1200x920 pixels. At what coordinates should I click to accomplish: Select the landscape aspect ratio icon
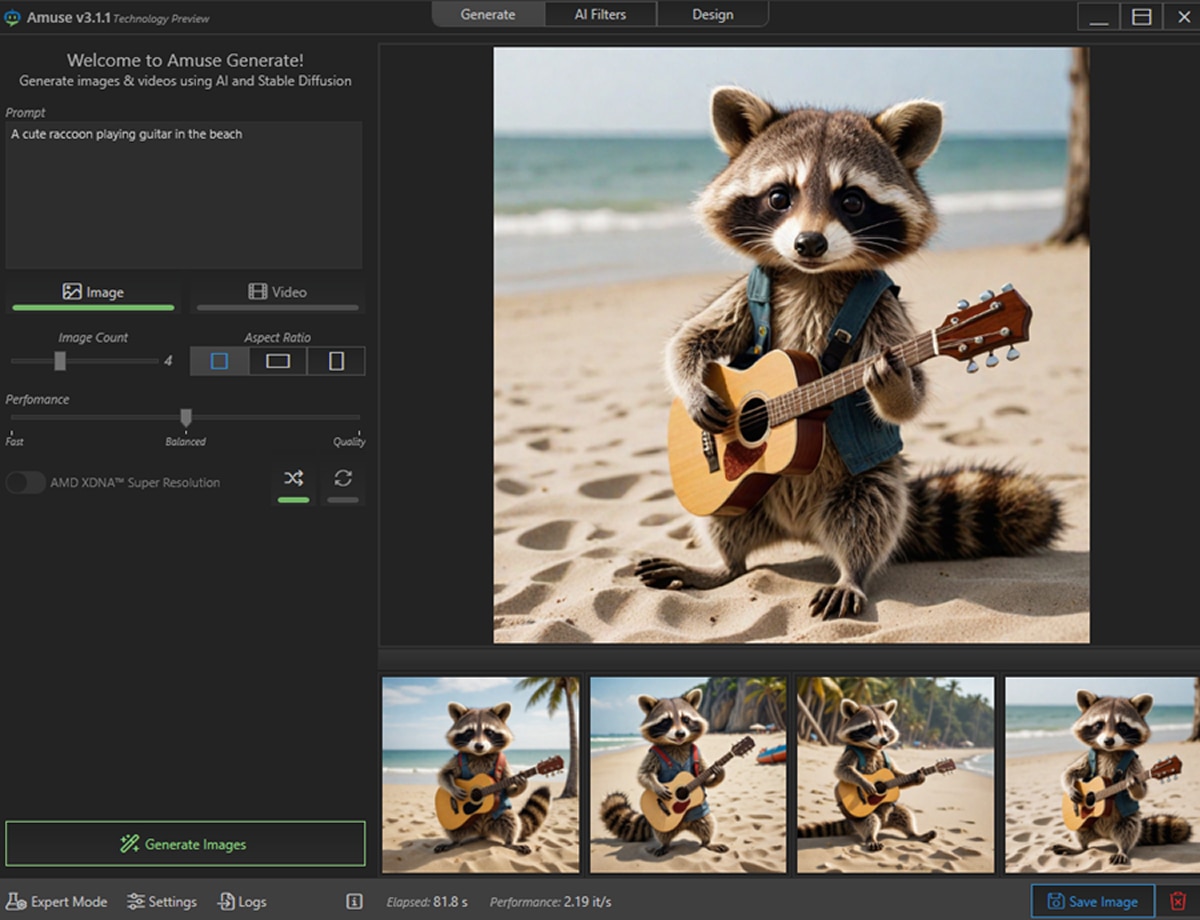point(278,361)
